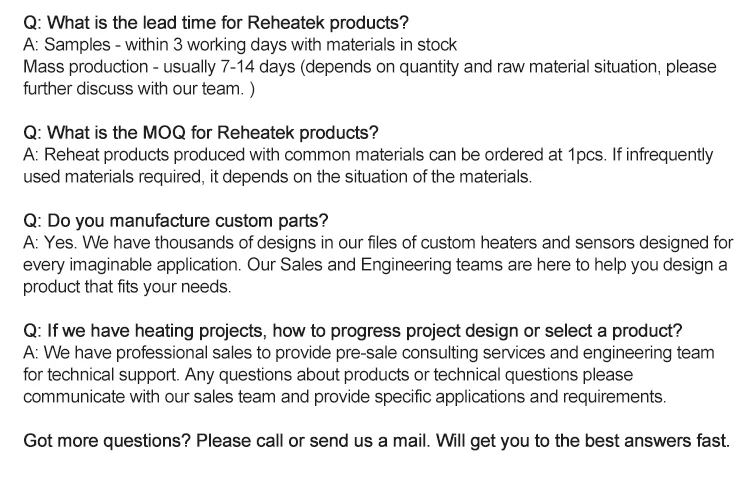750x495 pixels.
Task: Click 'pre-sale consulting services' answer line
Action: 368,352
